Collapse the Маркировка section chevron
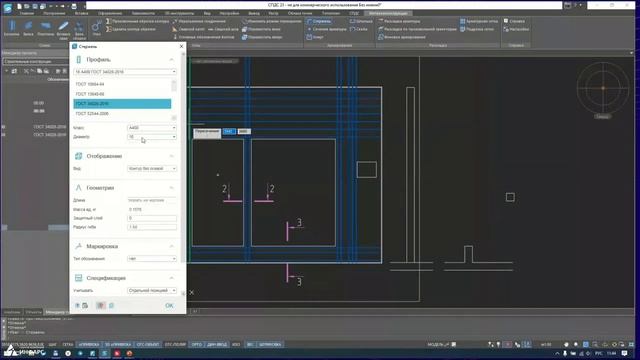 tap(171, 246)
